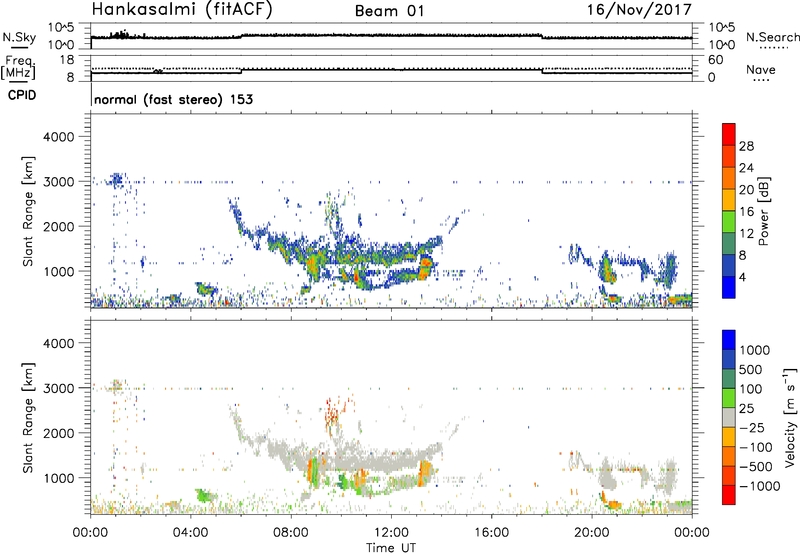This screenshot has height=554, width=800.
Task: Click the "60" tick on the Nave axis
Action: (715, 60)
